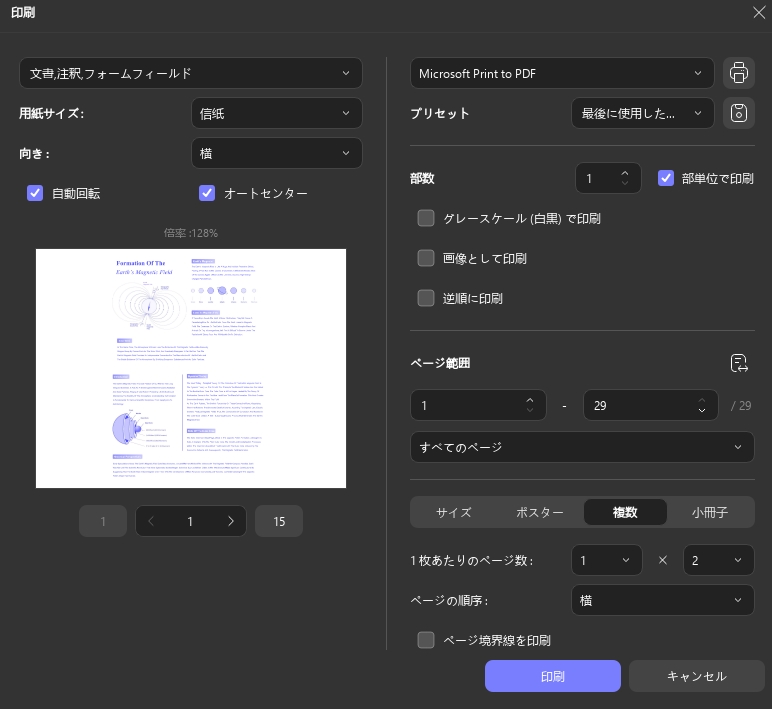Screen dimensions: 772x709
Task: Check ページ境界線を印刷 option
Action: [x=426, y=640]
